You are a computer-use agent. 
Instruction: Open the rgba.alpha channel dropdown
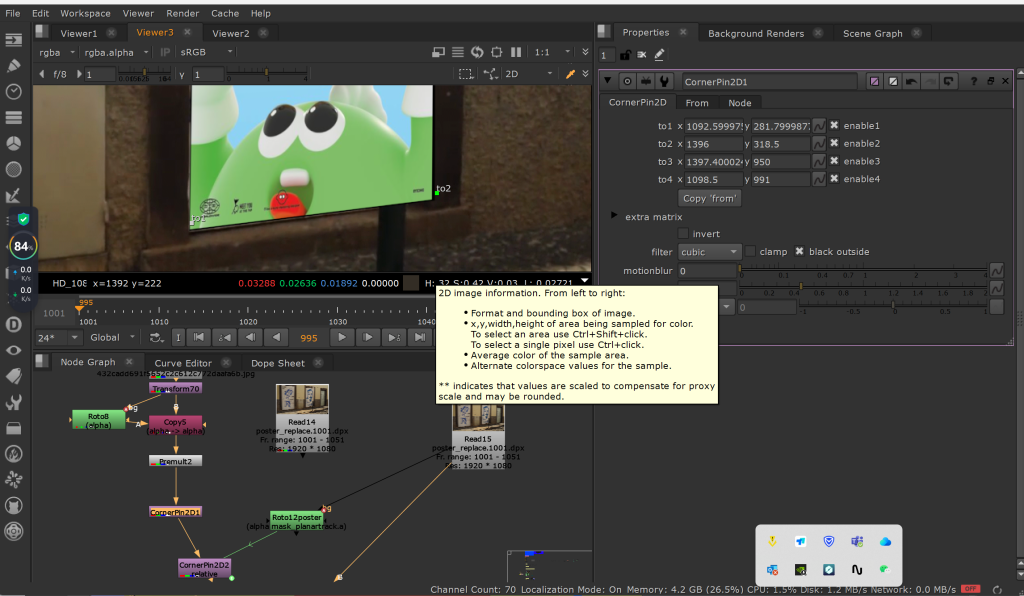(116, 52)
